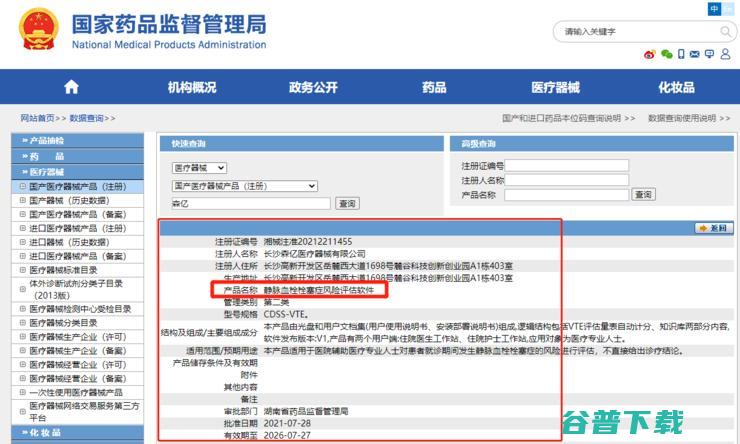Viewport: 740px width, 444px height.
Task: Click quick search field containing 森亿
Action: pos(251,203)
